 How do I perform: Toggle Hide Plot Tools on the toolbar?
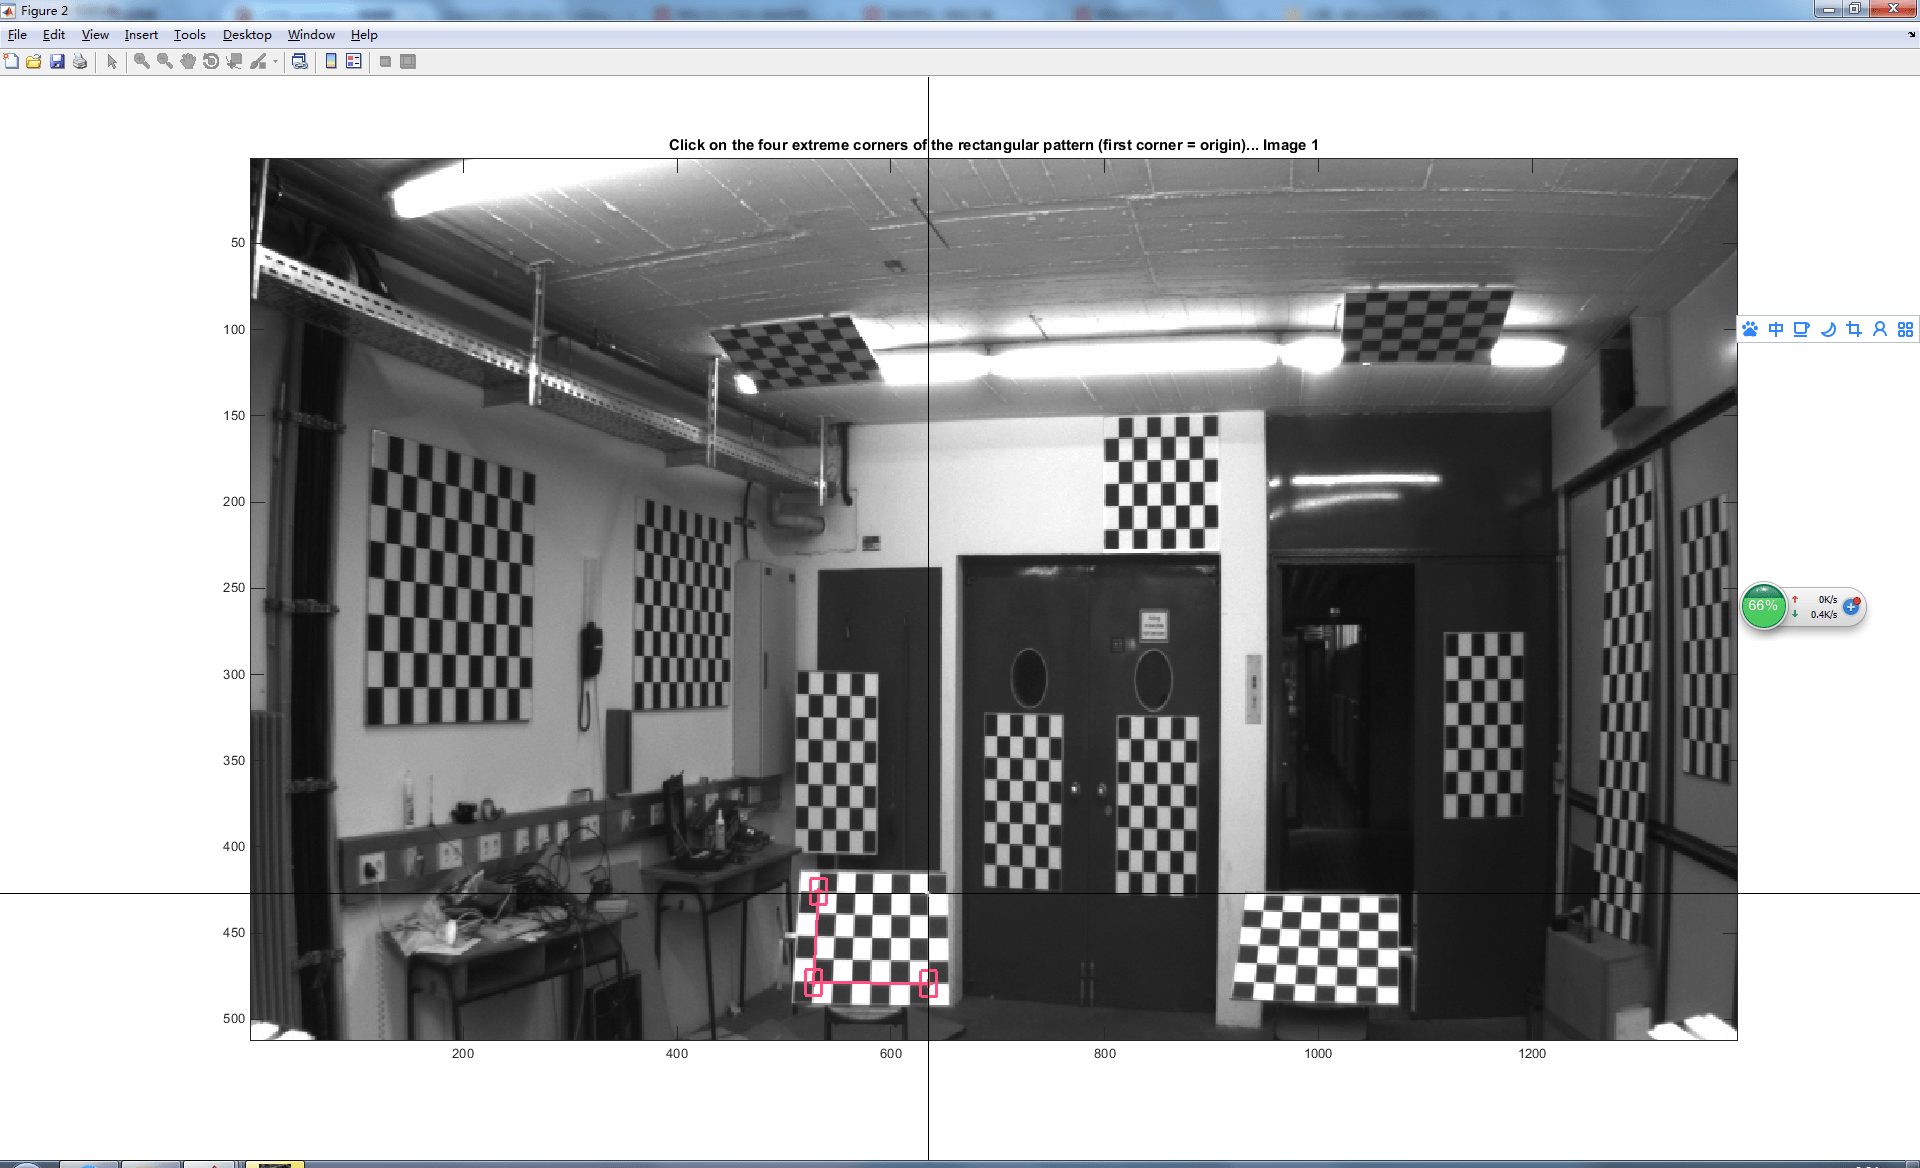click(384, 60)
